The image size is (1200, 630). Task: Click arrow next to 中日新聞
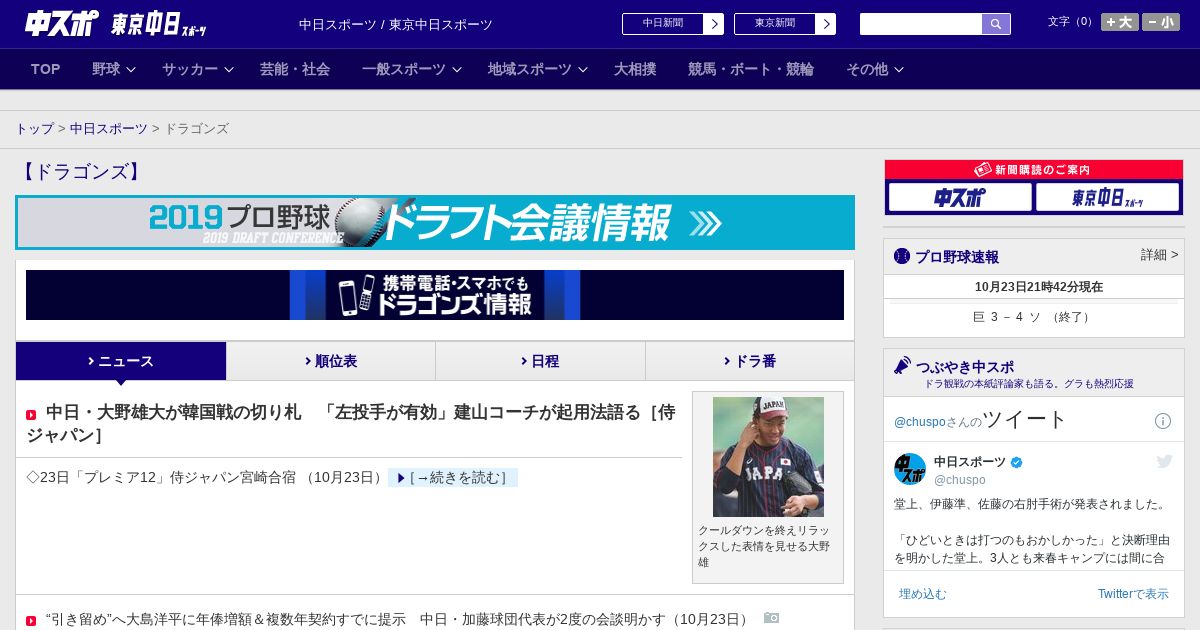714,24
